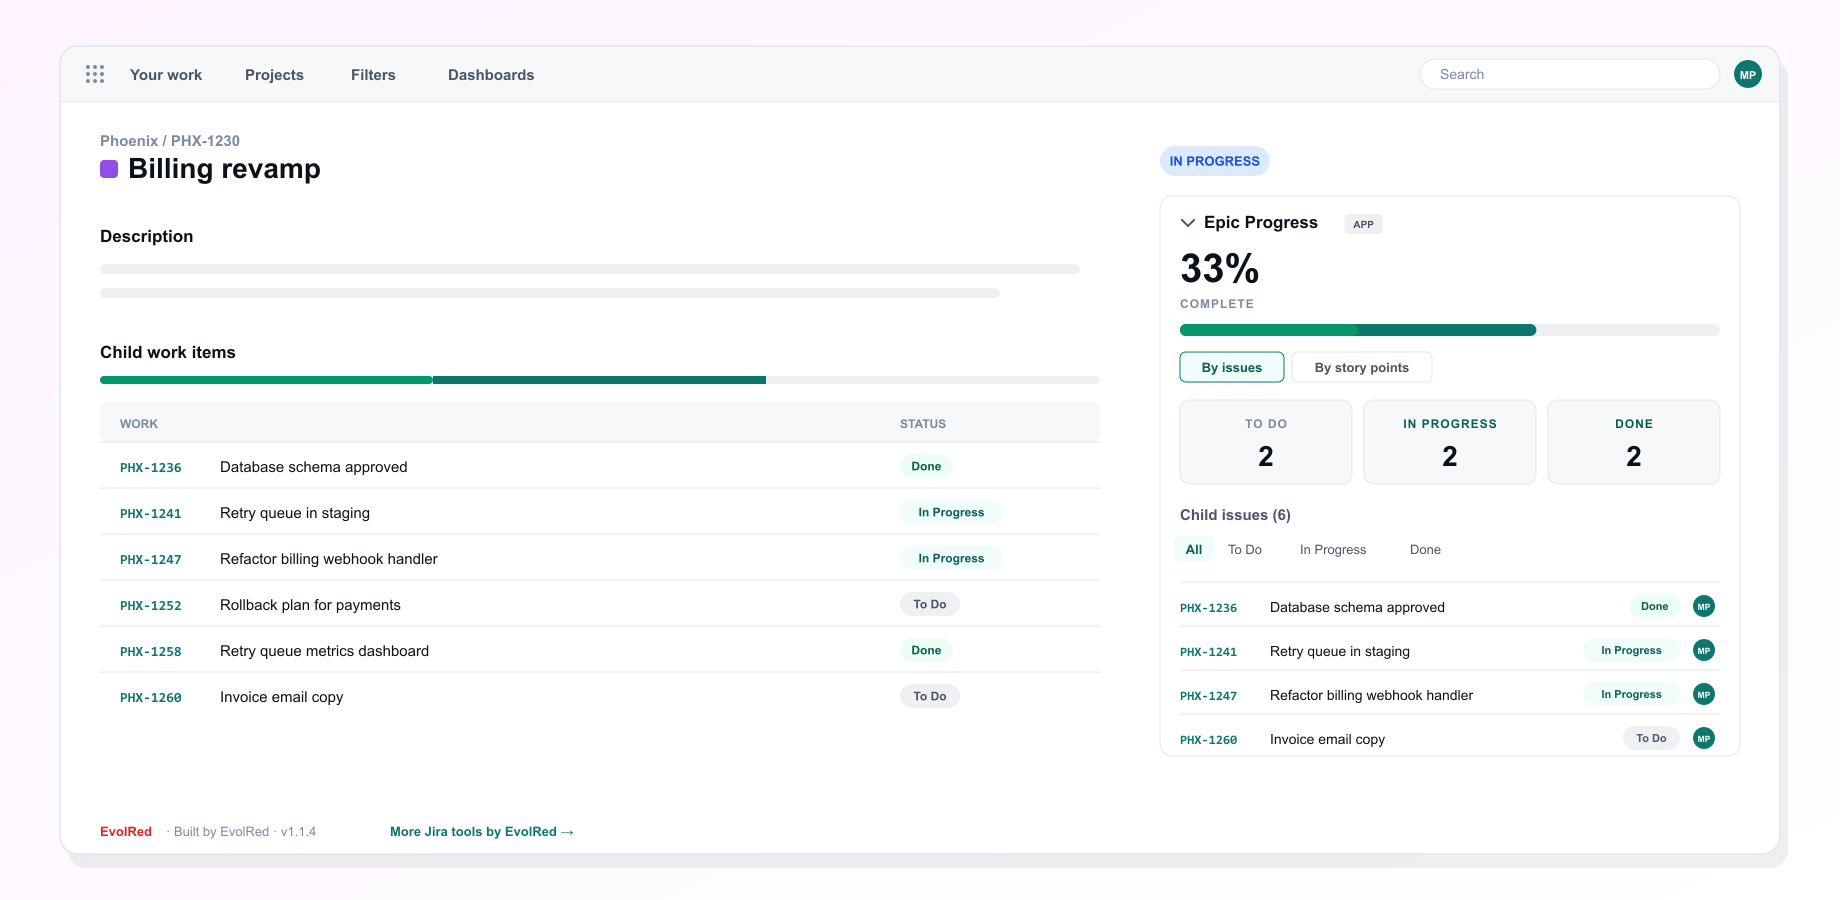This screenshot has width=1840, height=900.
Task: Follow More Jira tools by EvolRed link
Action: pos(482,831)
